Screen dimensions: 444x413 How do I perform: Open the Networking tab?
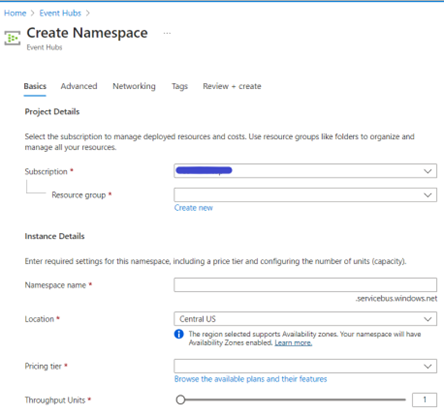134,86
